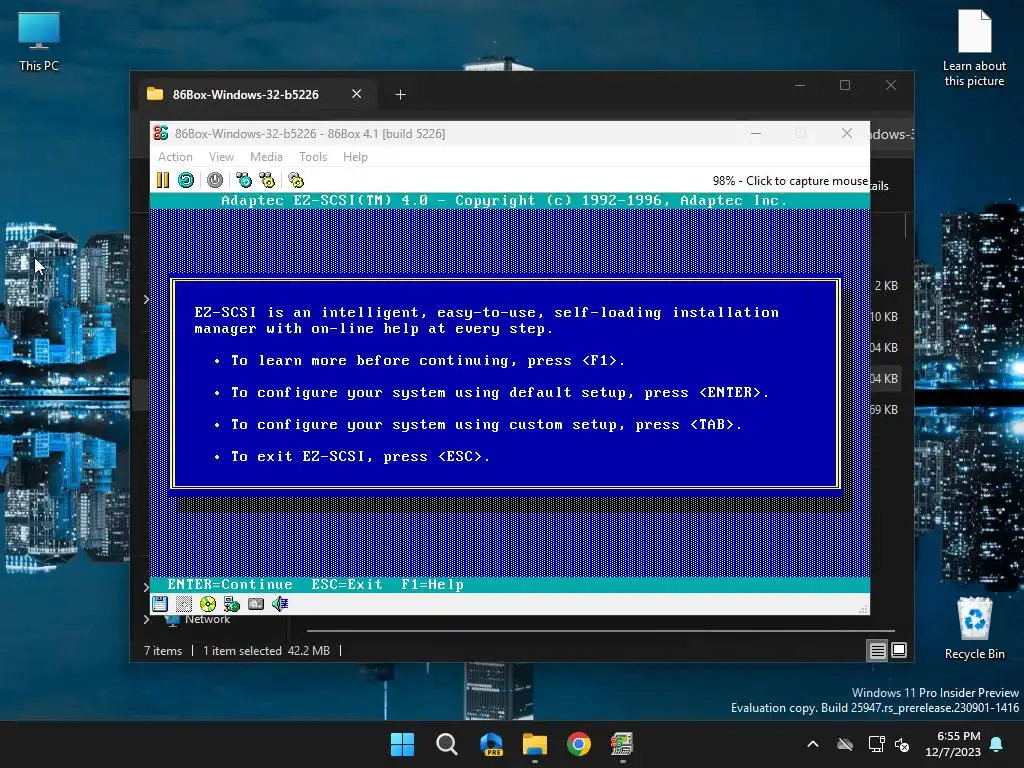The height and width of the screenshot is (768, 1024).
Task: Click the OneDrive cloud tray icon
Action: [845, 744]
